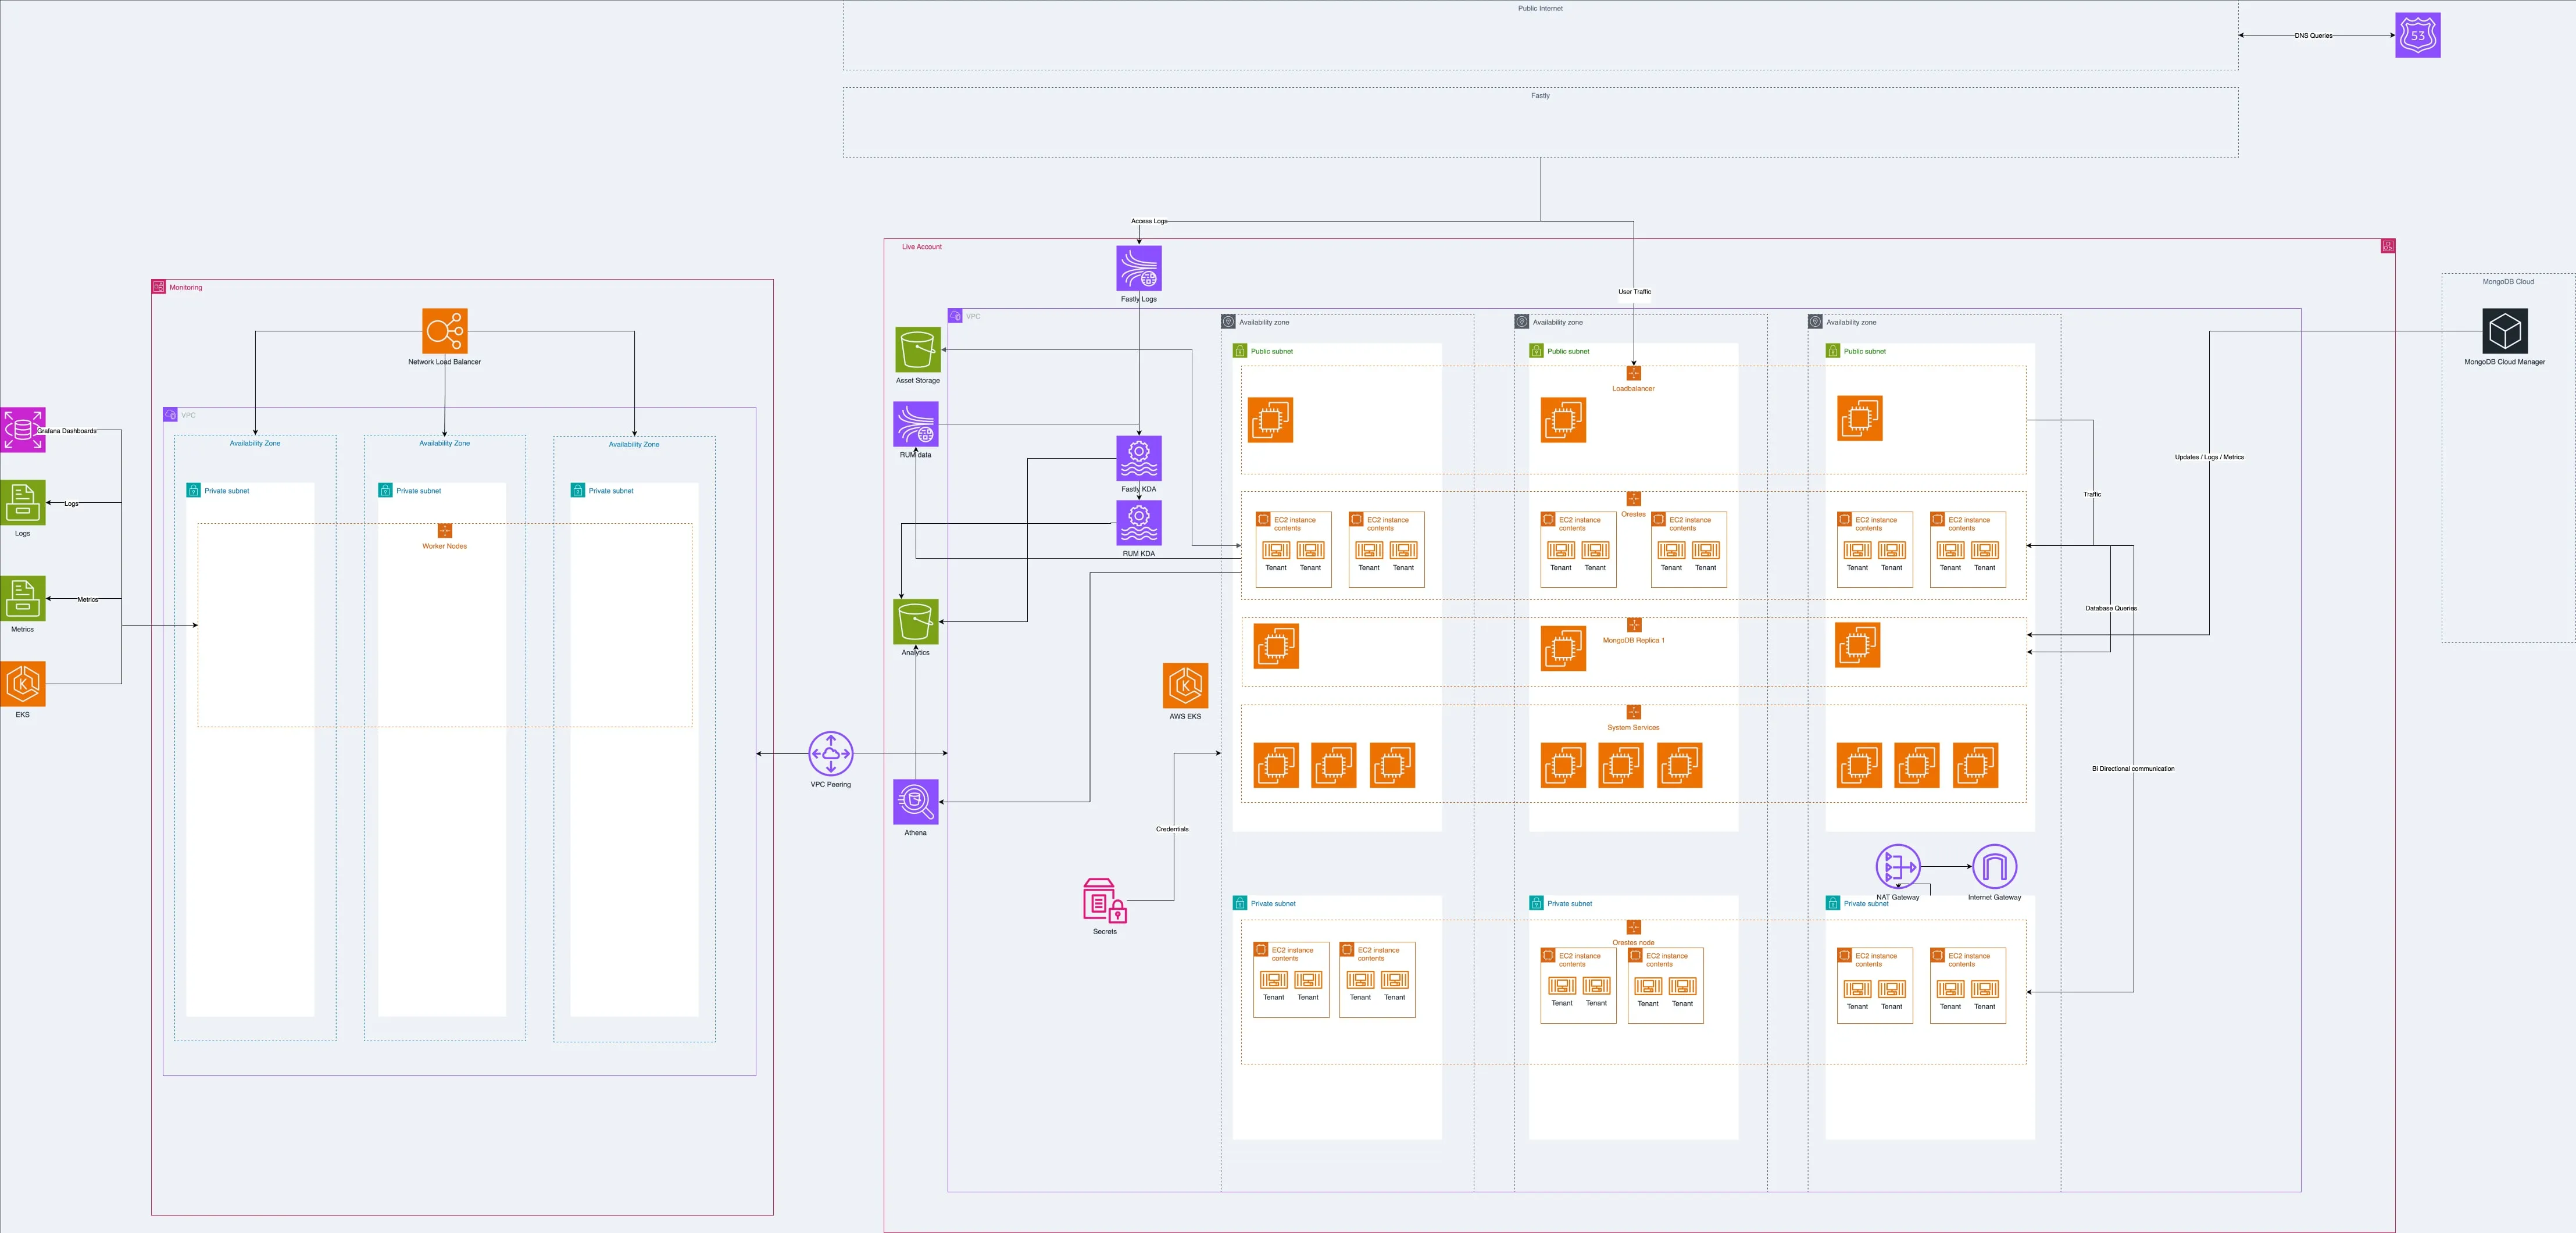Select the Secrets manager icon

(x=1105, y=901)
